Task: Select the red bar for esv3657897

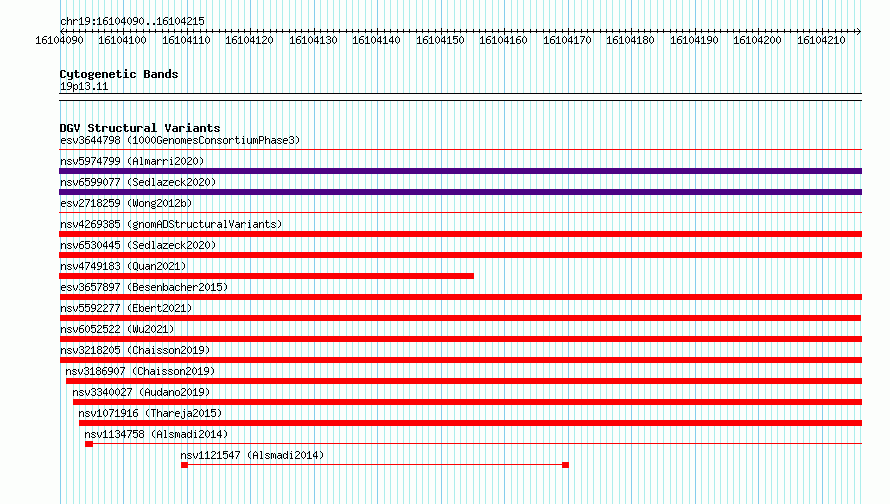Action: point(460,297)
